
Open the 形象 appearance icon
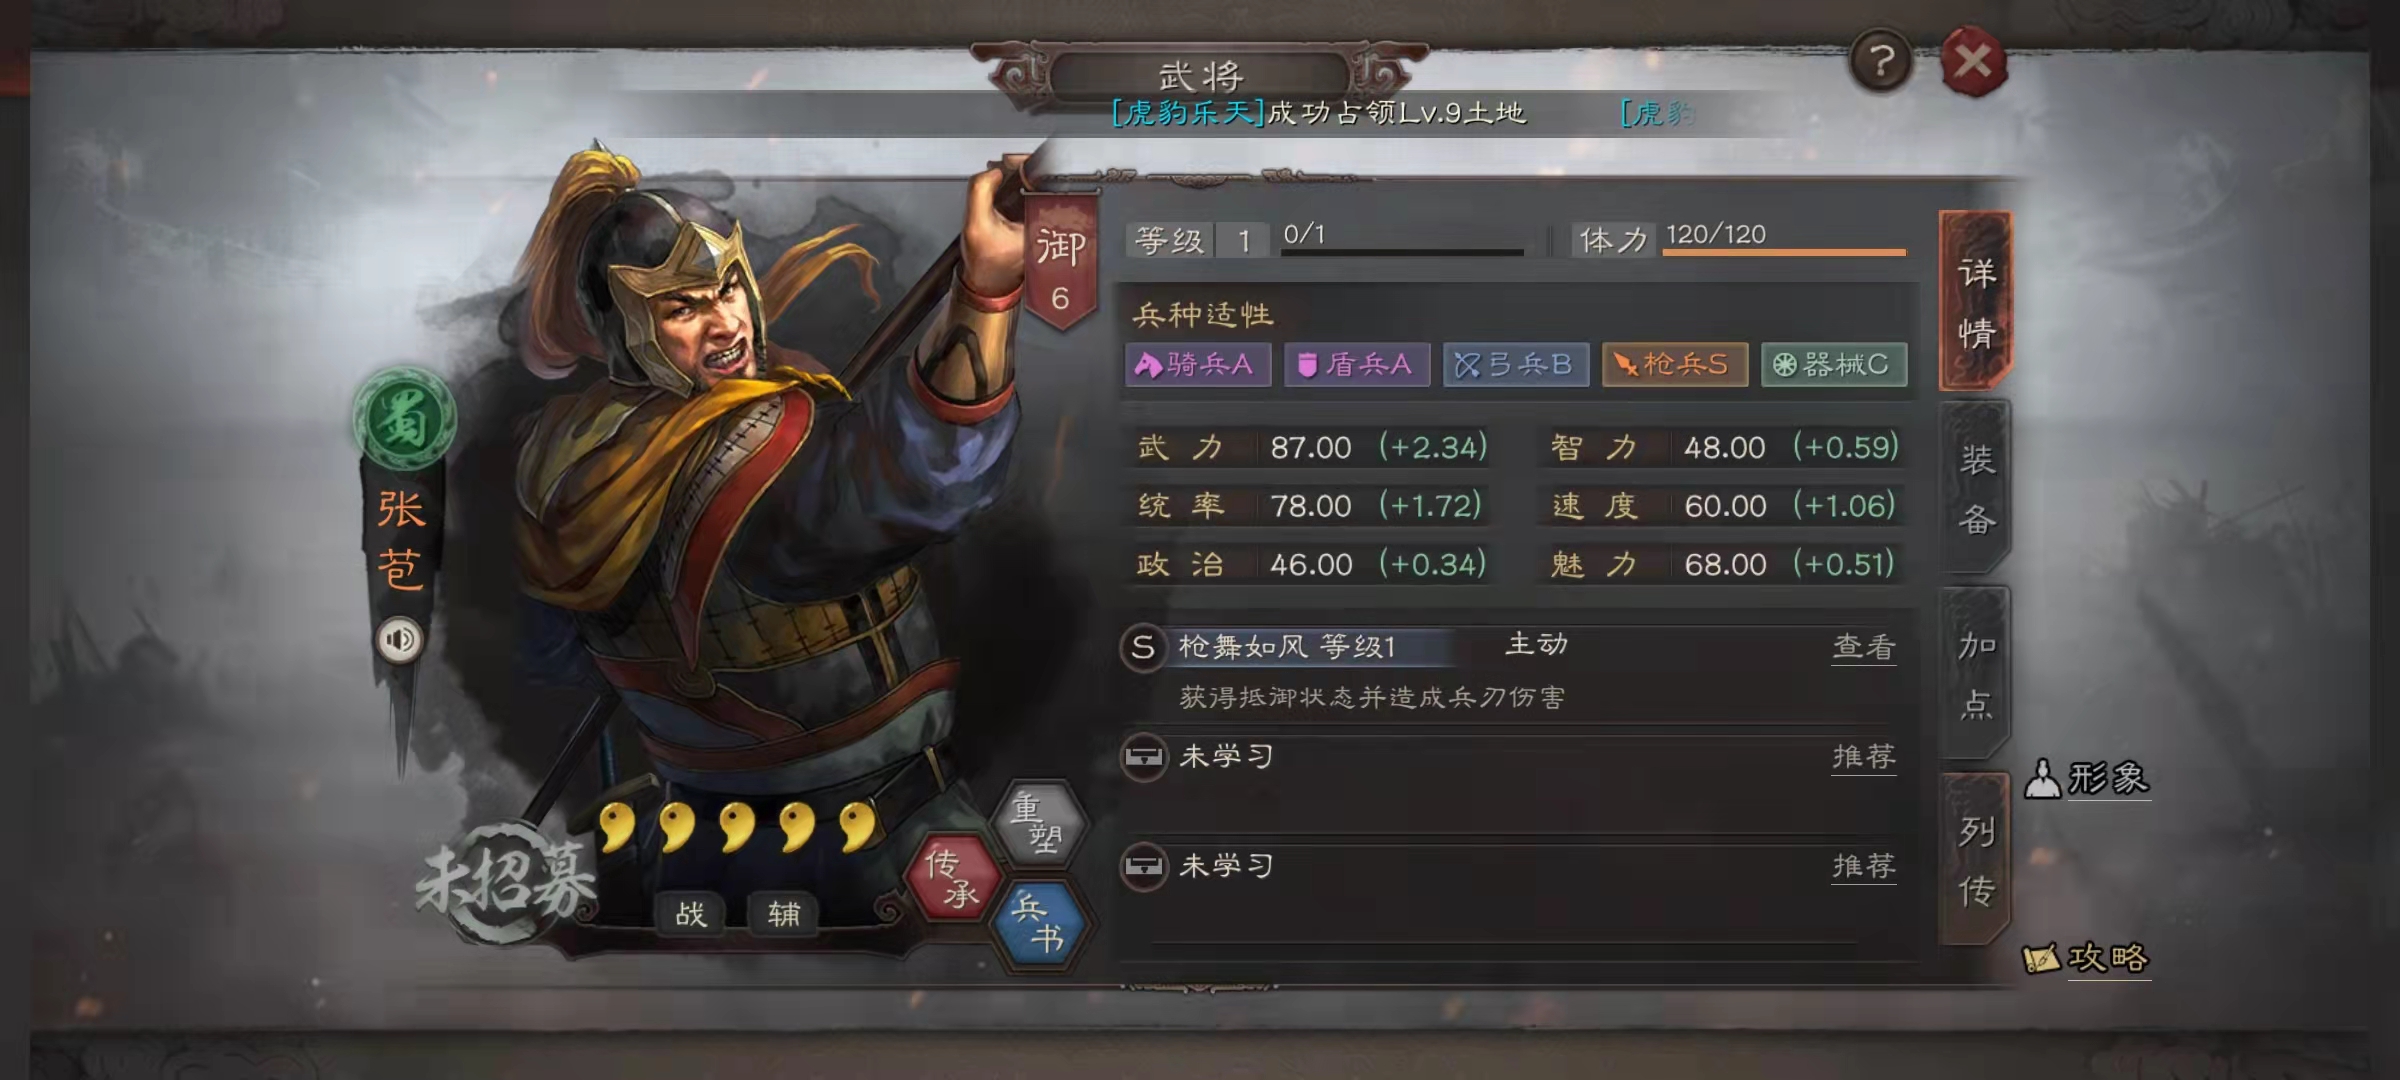coord(2088,778)
